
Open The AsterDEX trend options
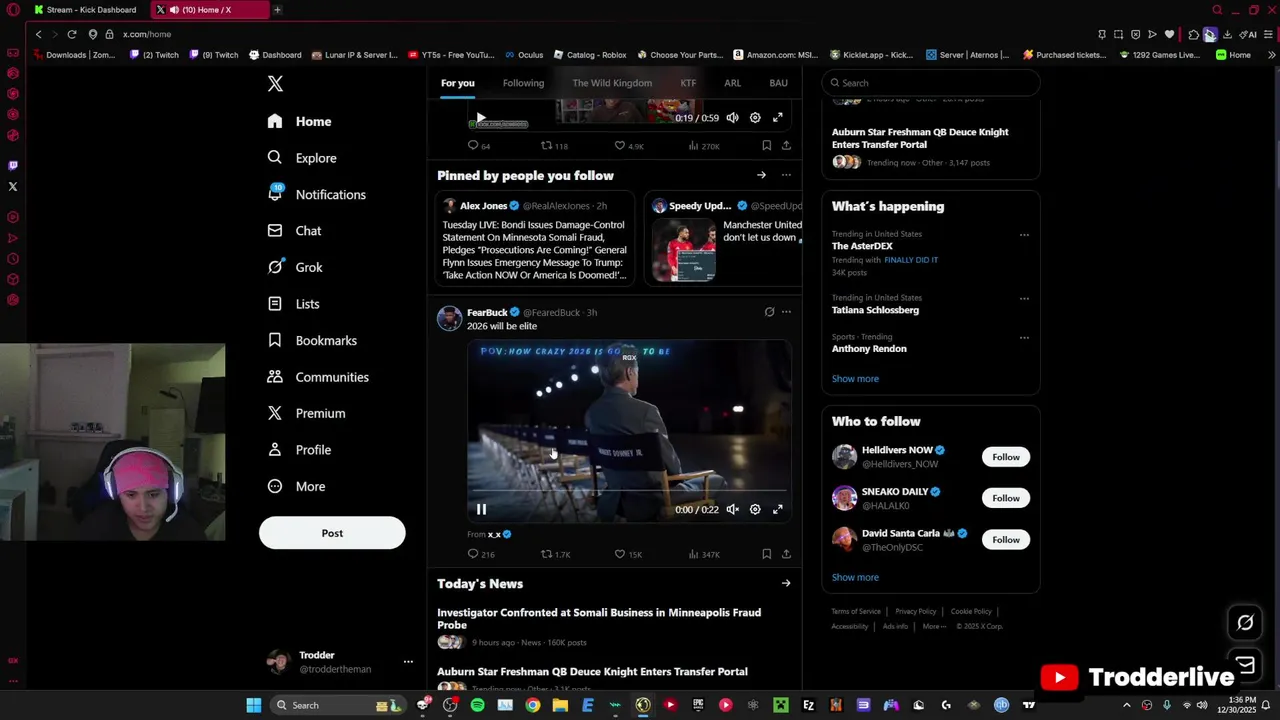tap(1024, 235)
